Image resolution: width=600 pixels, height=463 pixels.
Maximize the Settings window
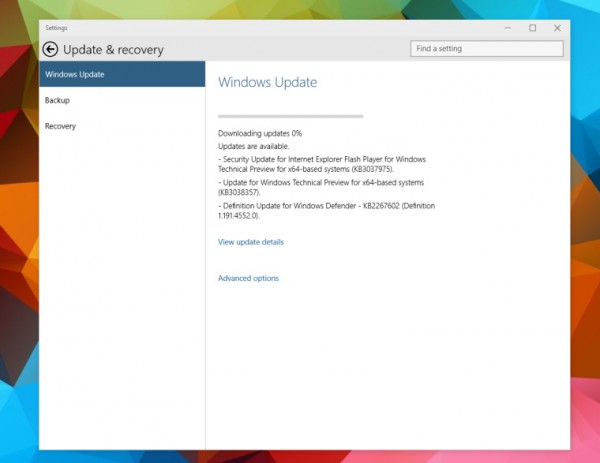(x=532, y=28)
